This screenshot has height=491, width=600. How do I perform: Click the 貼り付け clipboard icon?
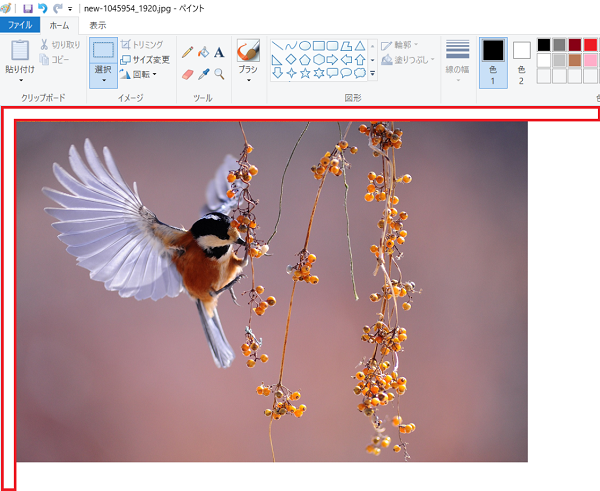click(x=20, y=50)
